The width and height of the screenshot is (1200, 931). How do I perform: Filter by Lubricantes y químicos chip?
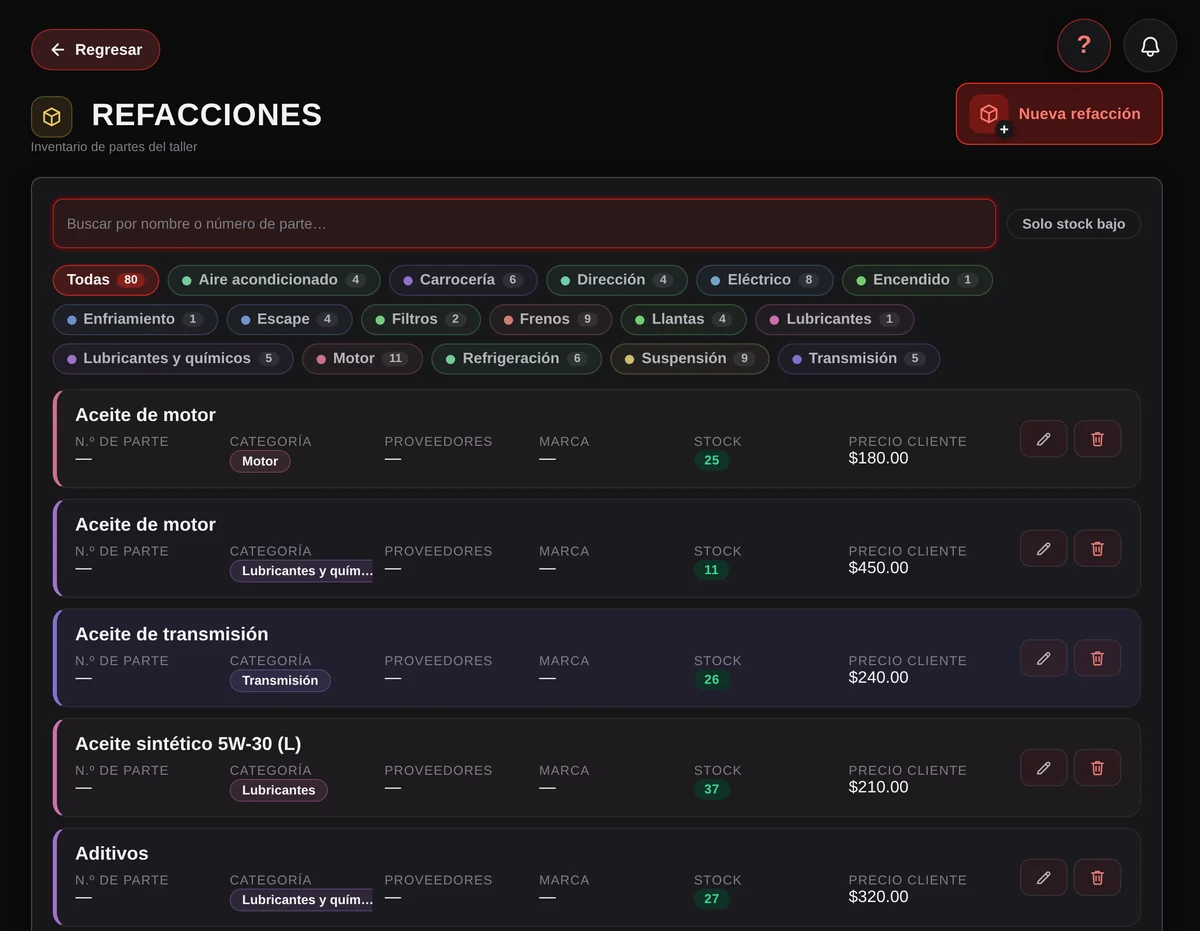pos(173,359)
